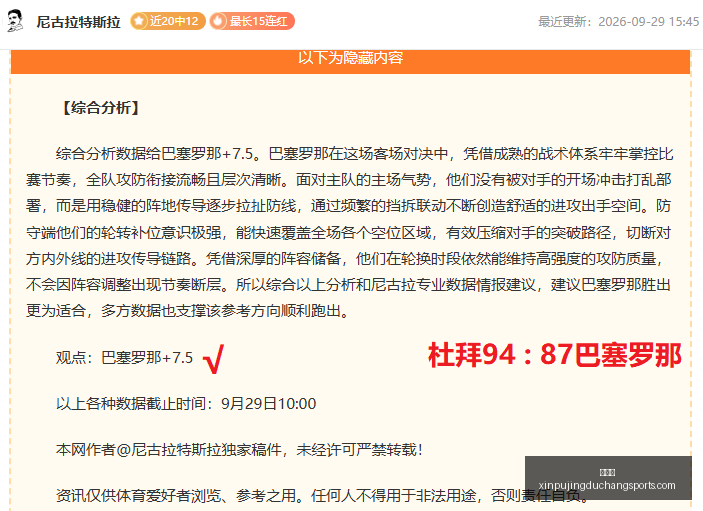Image resolution: width=703 pixels, height=511 pixels.
Task: Select the 【综合分析】 heading
Action: tap(100, 108)
